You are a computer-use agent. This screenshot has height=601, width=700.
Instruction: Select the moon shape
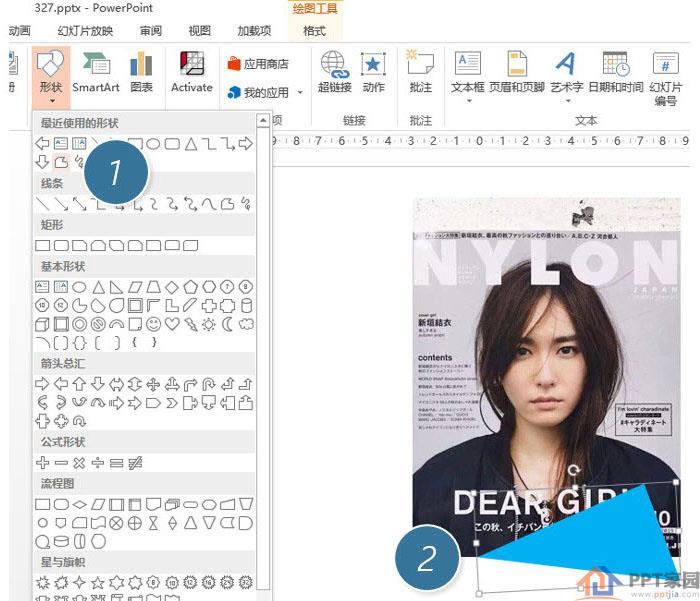click(228, 324)
